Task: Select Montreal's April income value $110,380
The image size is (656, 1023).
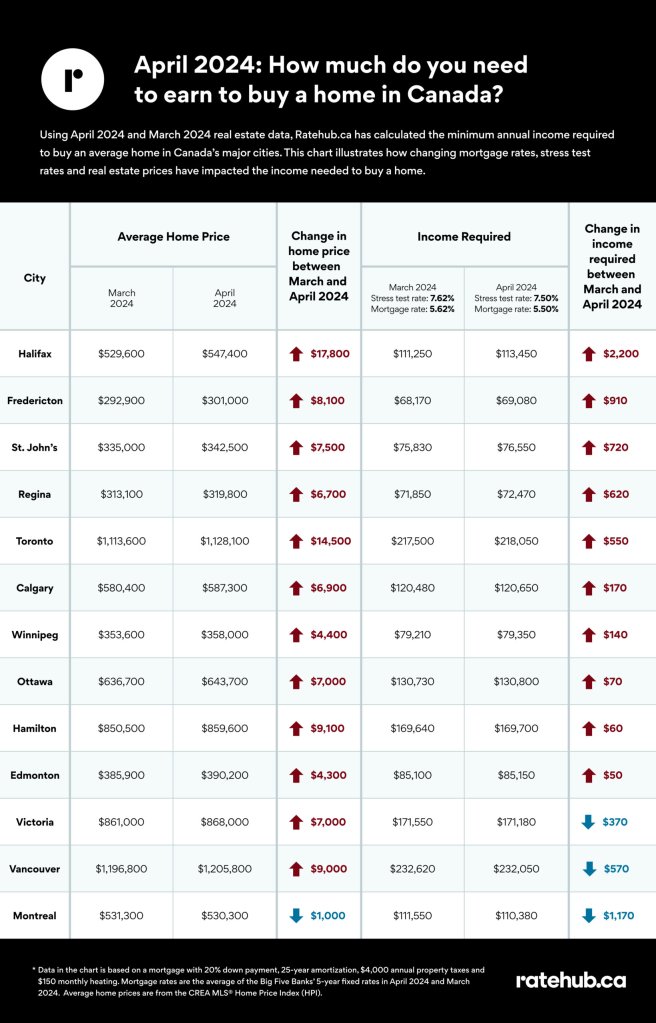Action: click(x=517, y=915)
